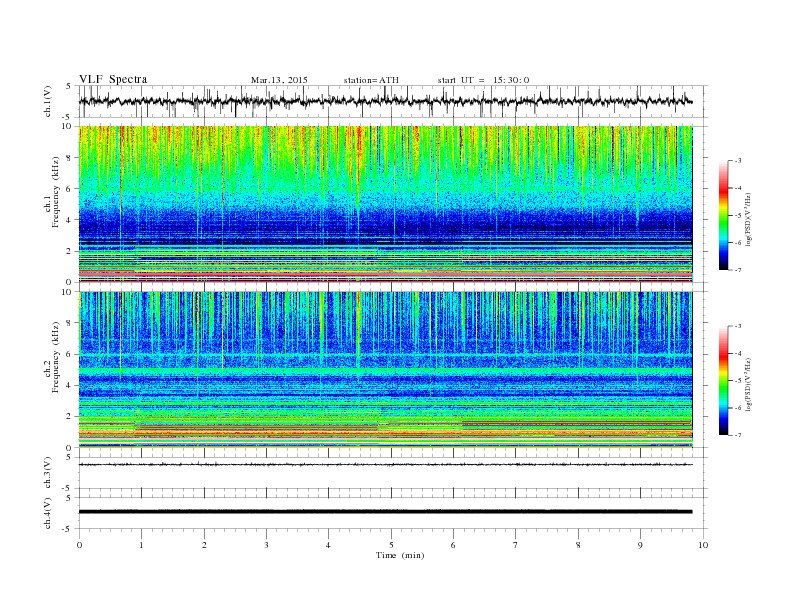792x612 pixels.
Task: Click the "8" kHz tick of ch.2 spectrogram
Action: (70, 323)
